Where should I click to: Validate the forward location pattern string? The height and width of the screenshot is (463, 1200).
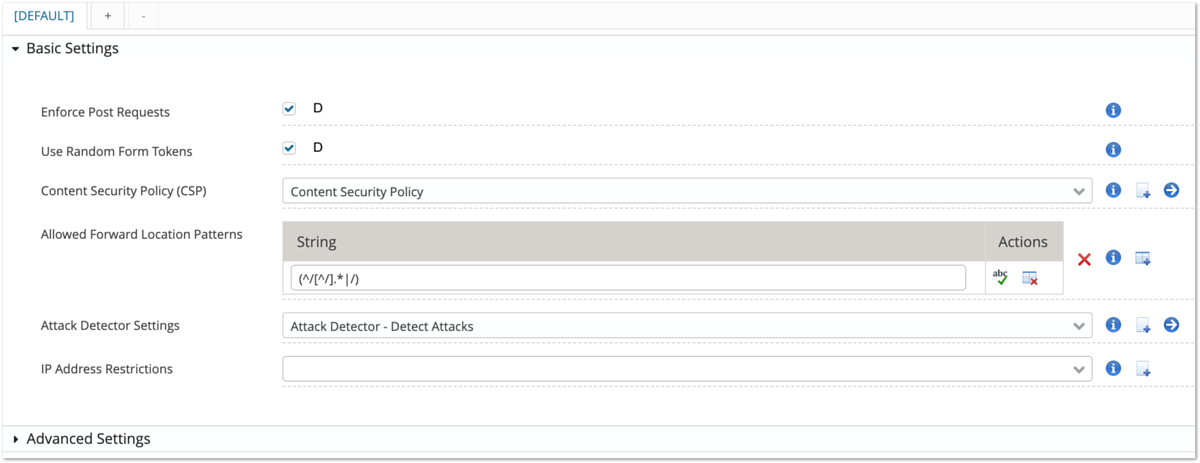tap(999, 277)
